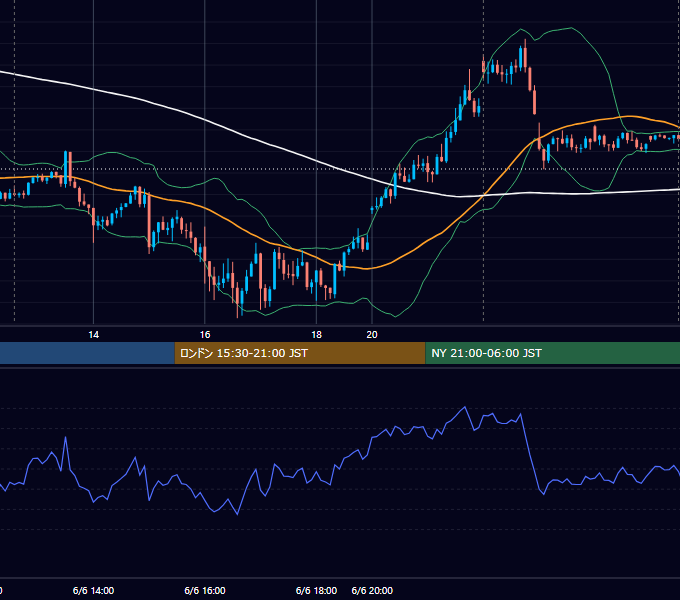Click the blue session bar before London
Image resolution: width=680 pixels, height=600 pixels.
point(87,353)
